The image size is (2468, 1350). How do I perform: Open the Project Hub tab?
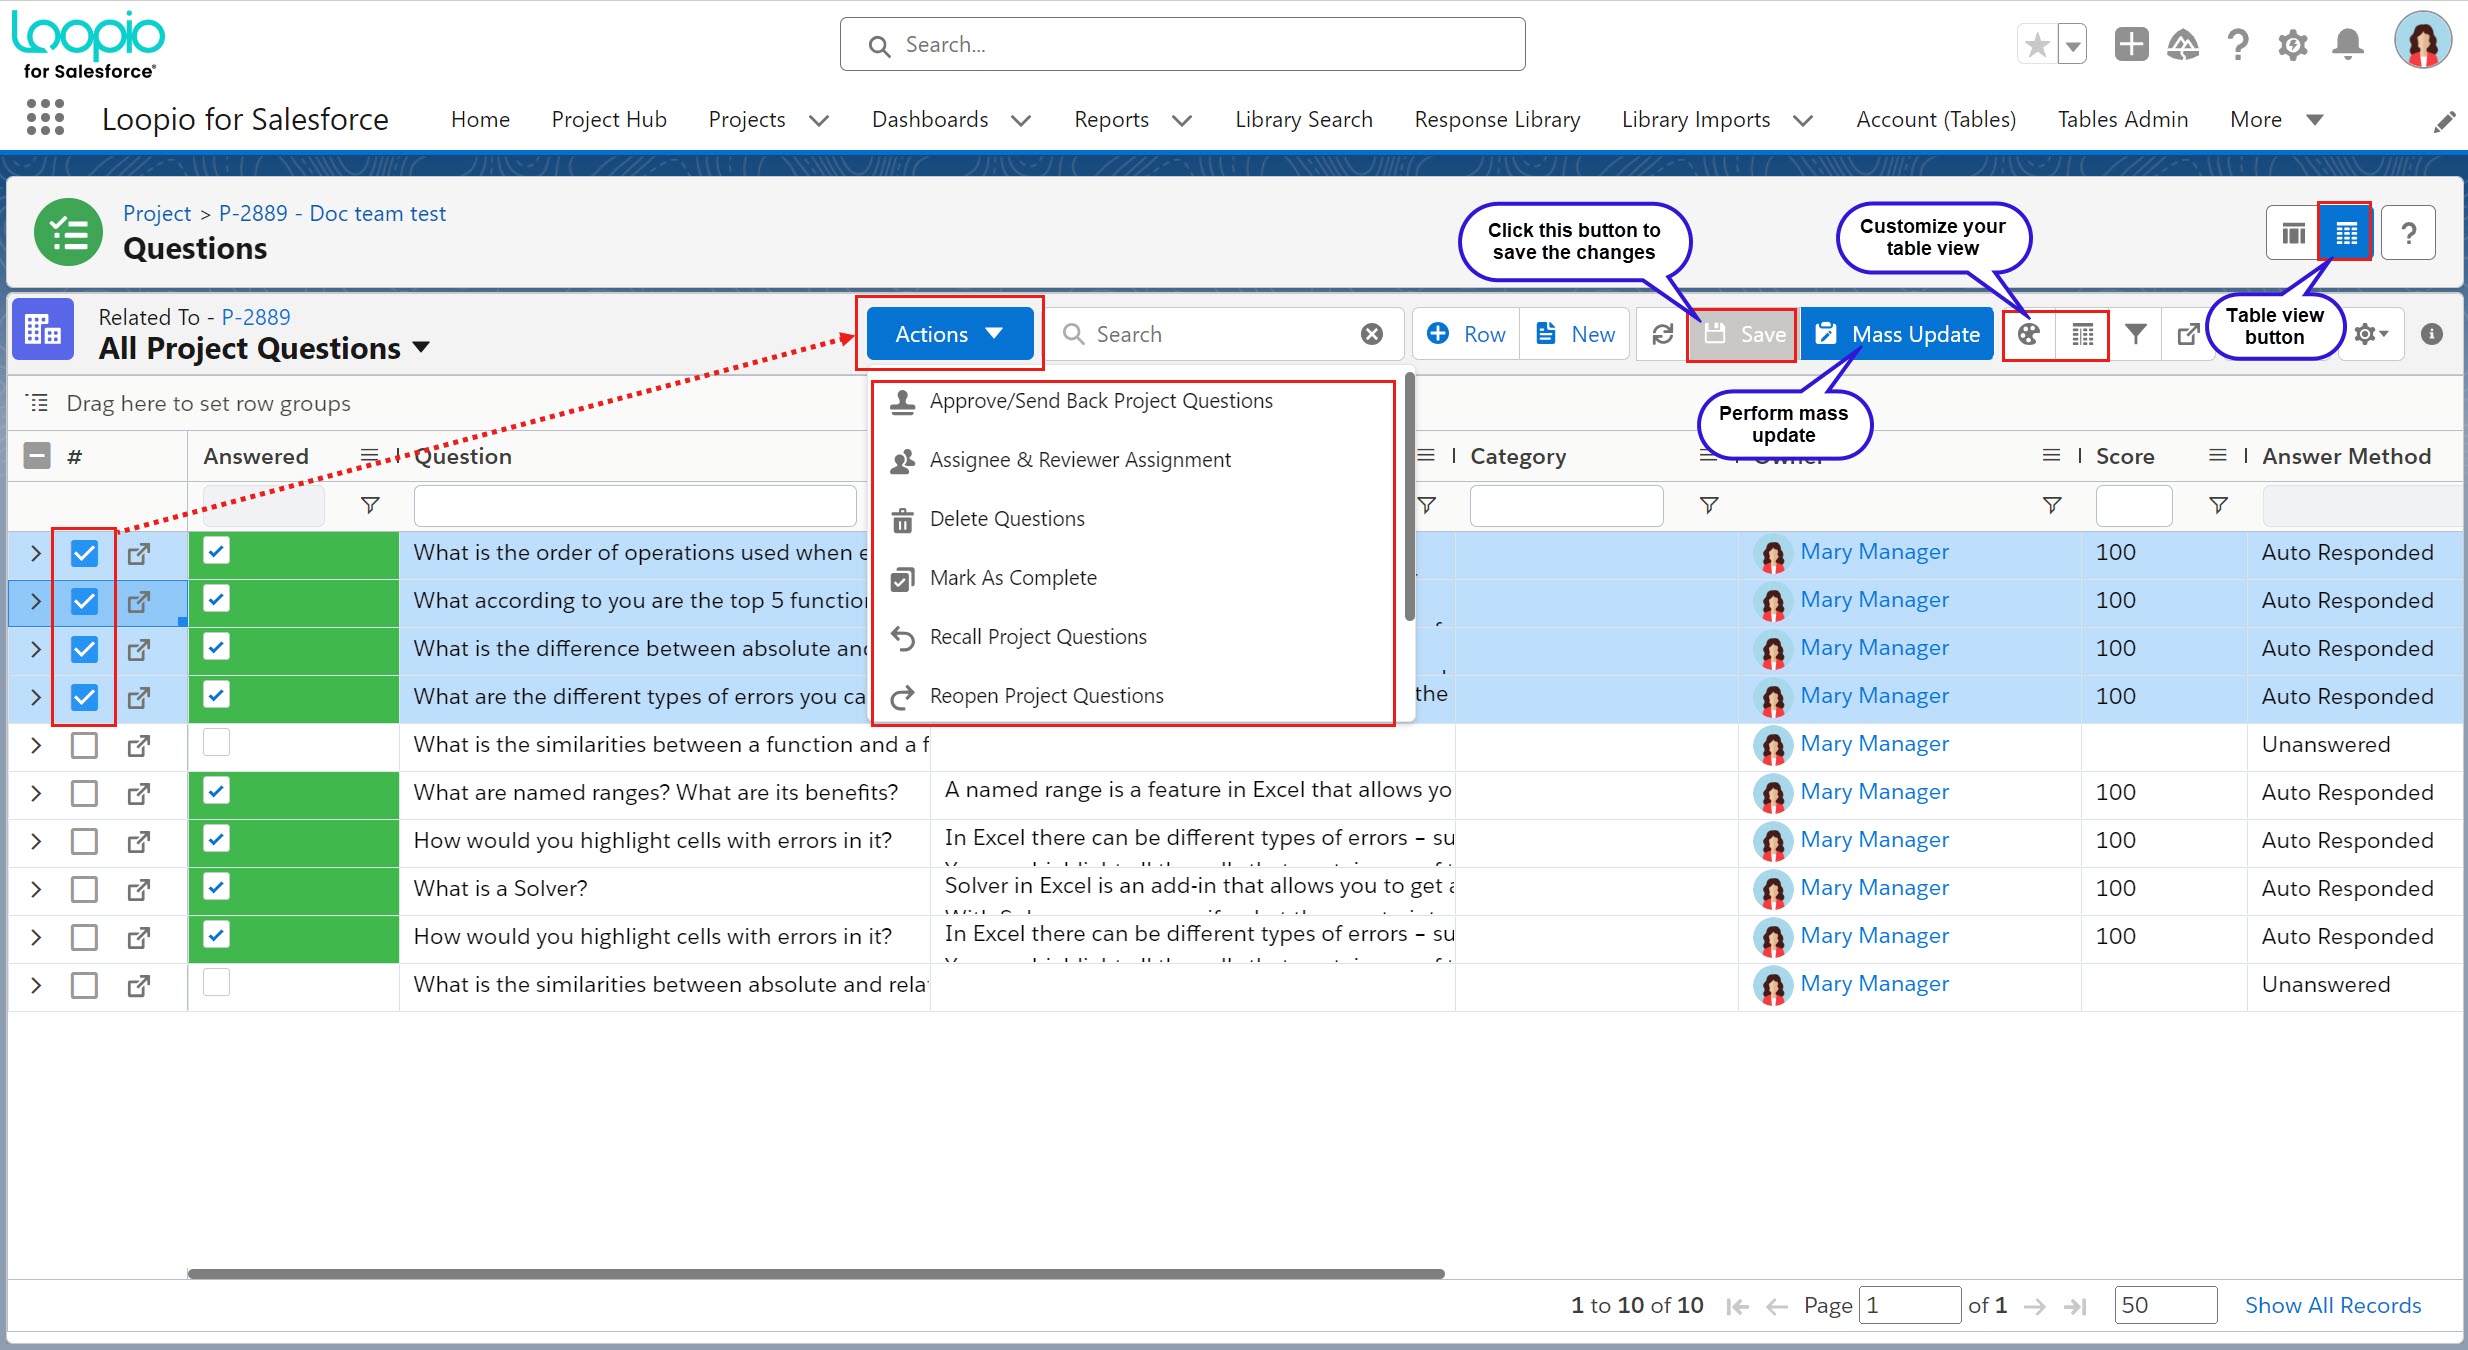tap(608, 120)
